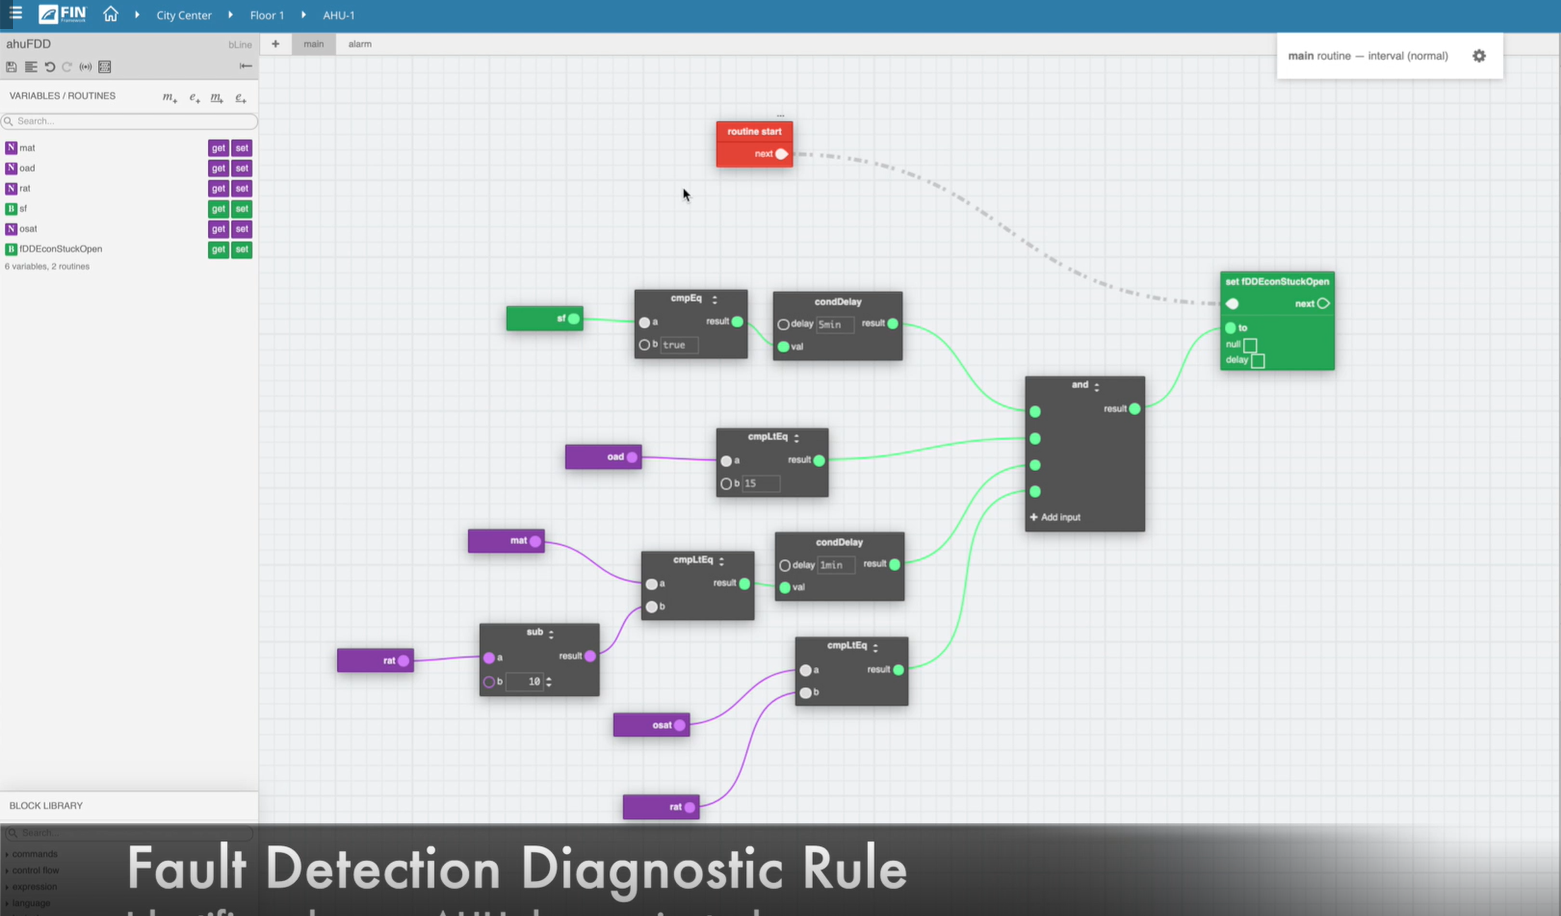Open the program list icon next to save
1561x916 pixels.
coord(31,66)
